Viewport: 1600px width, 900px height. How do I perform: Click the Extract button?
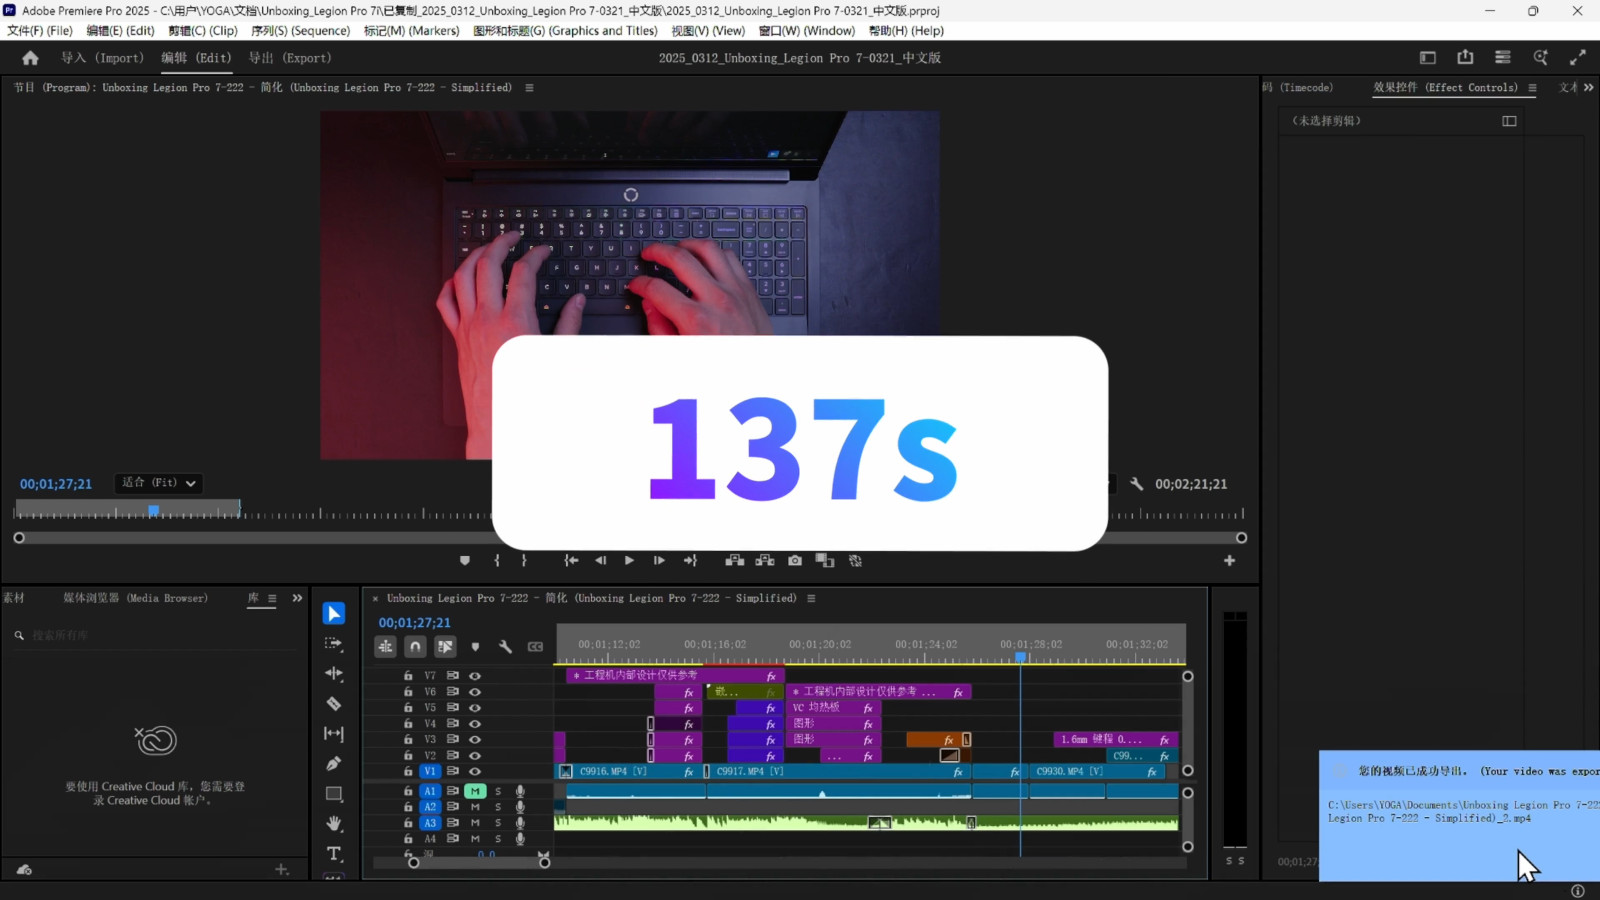pyautogui.click(x=765, y=561)
